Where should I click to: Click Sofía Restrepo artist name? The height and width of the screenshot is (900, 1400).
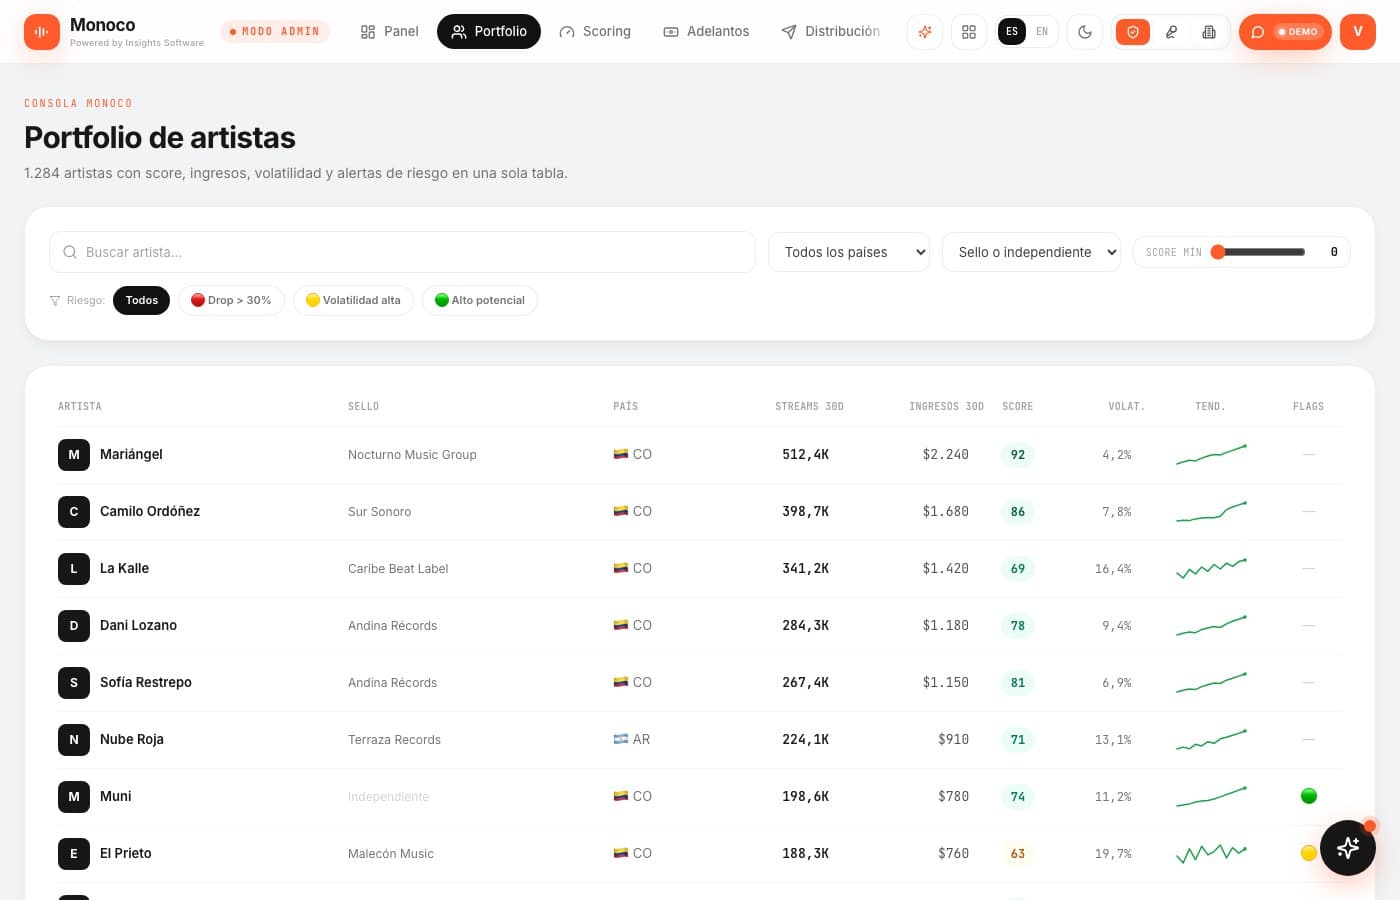click(x=146, y=682)
